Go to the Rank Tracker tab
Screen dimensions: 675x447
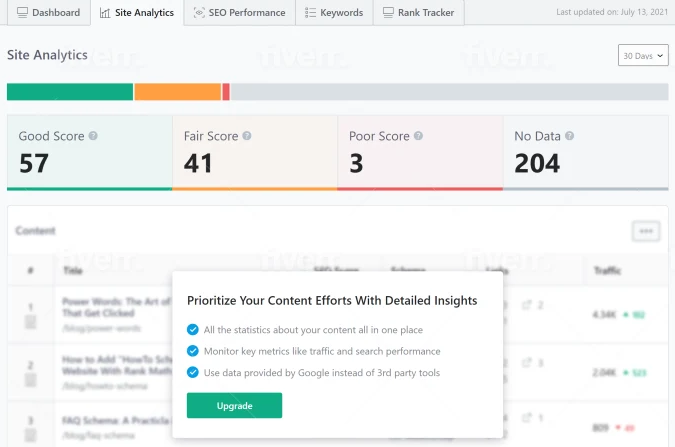click(419, 12)
